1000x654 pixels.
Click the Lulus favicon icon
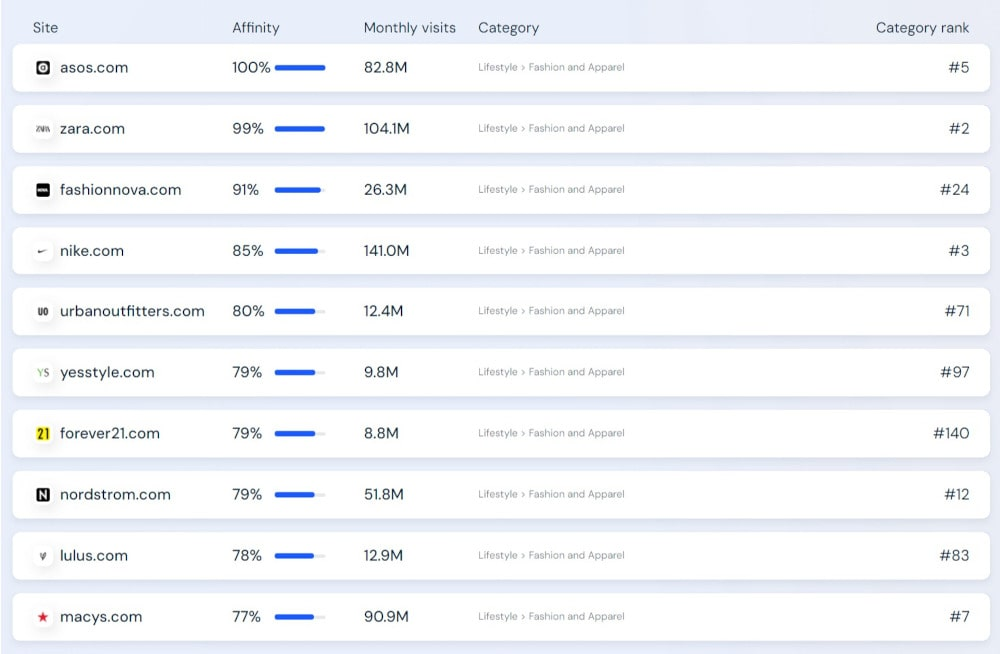(x=43, y=556)
